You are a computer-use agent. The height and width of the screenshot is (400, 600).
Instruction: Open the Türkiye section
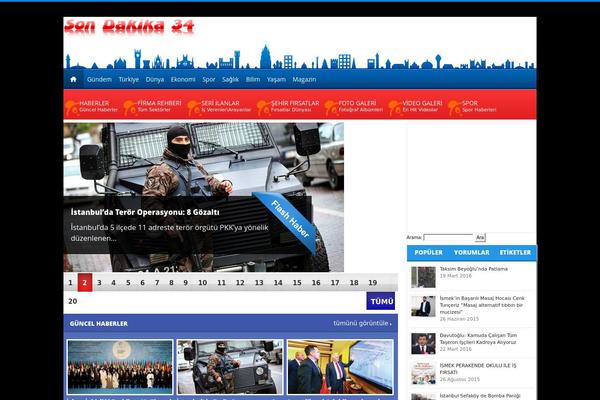pos(129,79)
